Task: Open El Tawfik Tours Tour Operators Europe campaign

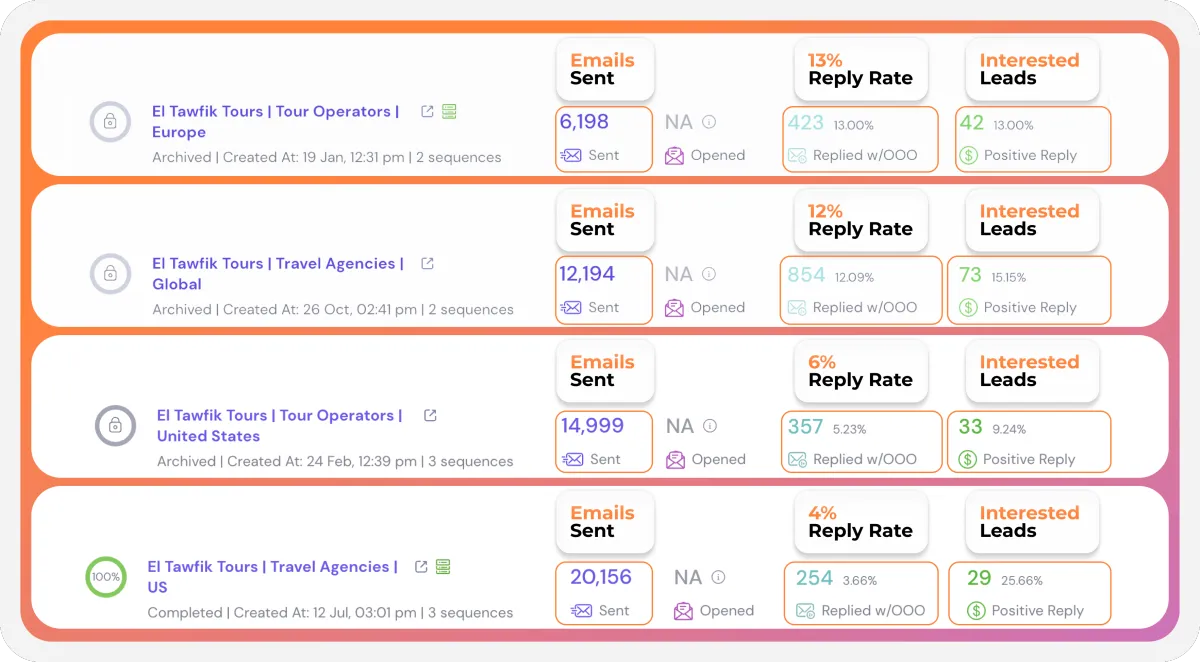Action: tap(275, 121)
